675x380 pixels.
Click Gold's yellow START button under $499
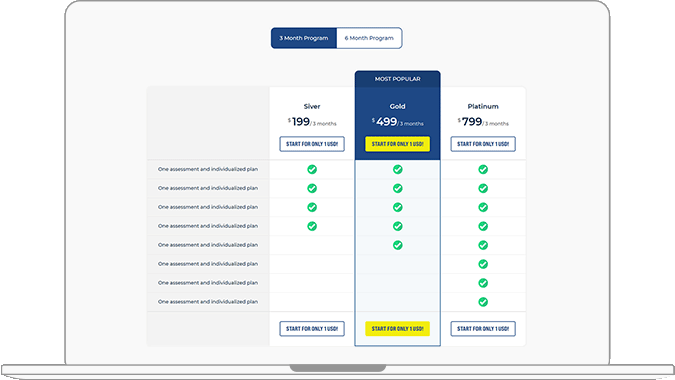click(397, 144)
